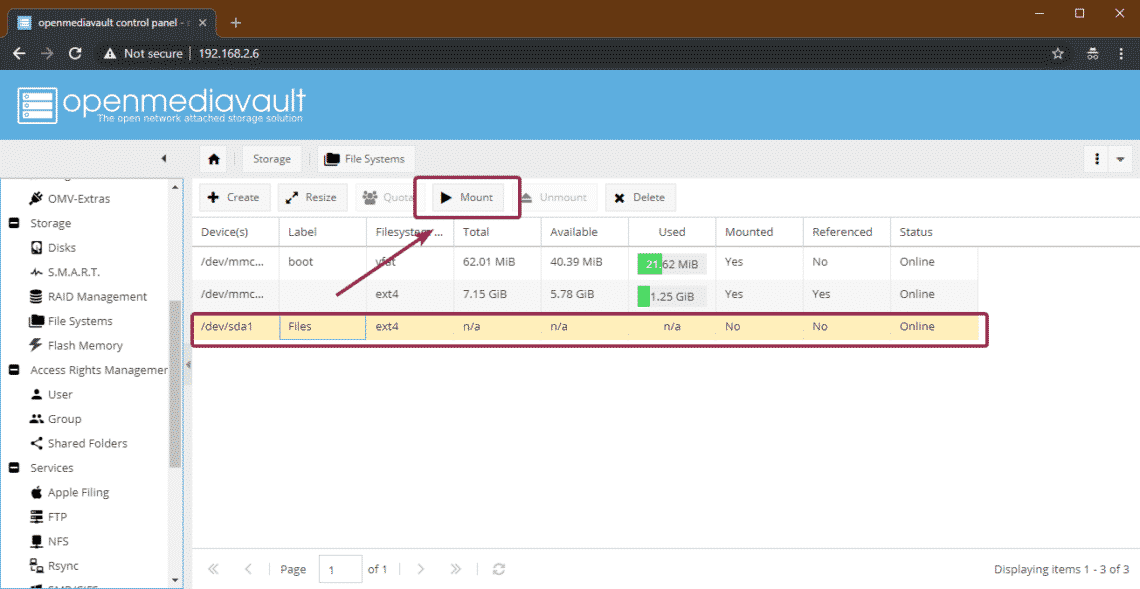Viewport: 1140px width, 589px height.
Task: Open the User management page
Action: point(51,394)
